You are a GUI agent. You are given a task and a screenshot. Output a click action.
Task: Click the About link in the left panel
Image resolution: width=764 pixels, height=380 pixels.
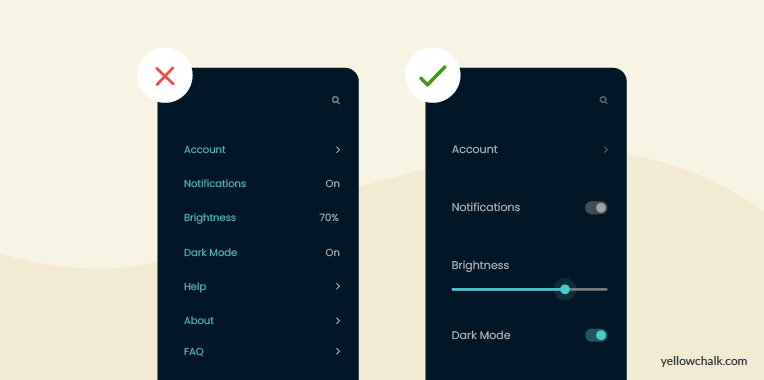click(x=199, y=321)
